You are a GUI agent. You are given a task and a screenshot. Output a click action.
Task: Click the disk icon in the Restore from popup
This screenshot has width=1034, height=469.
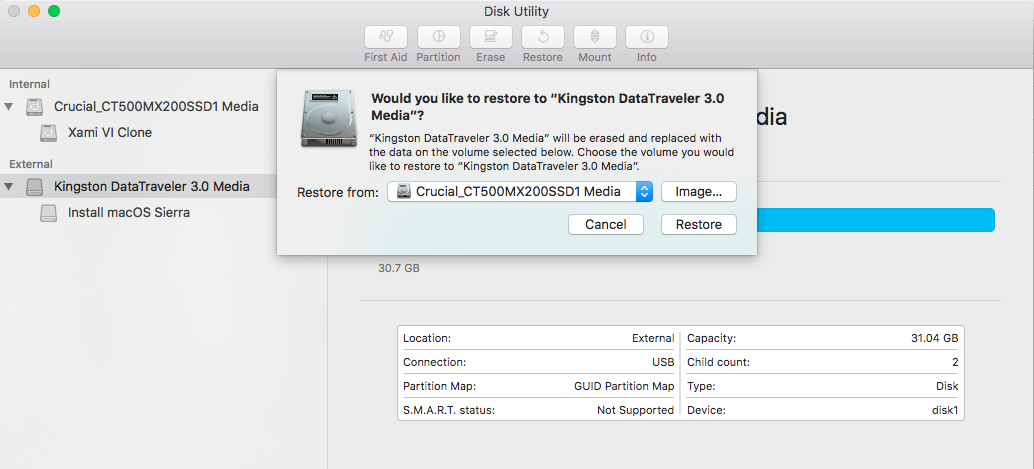pos(404,192)
